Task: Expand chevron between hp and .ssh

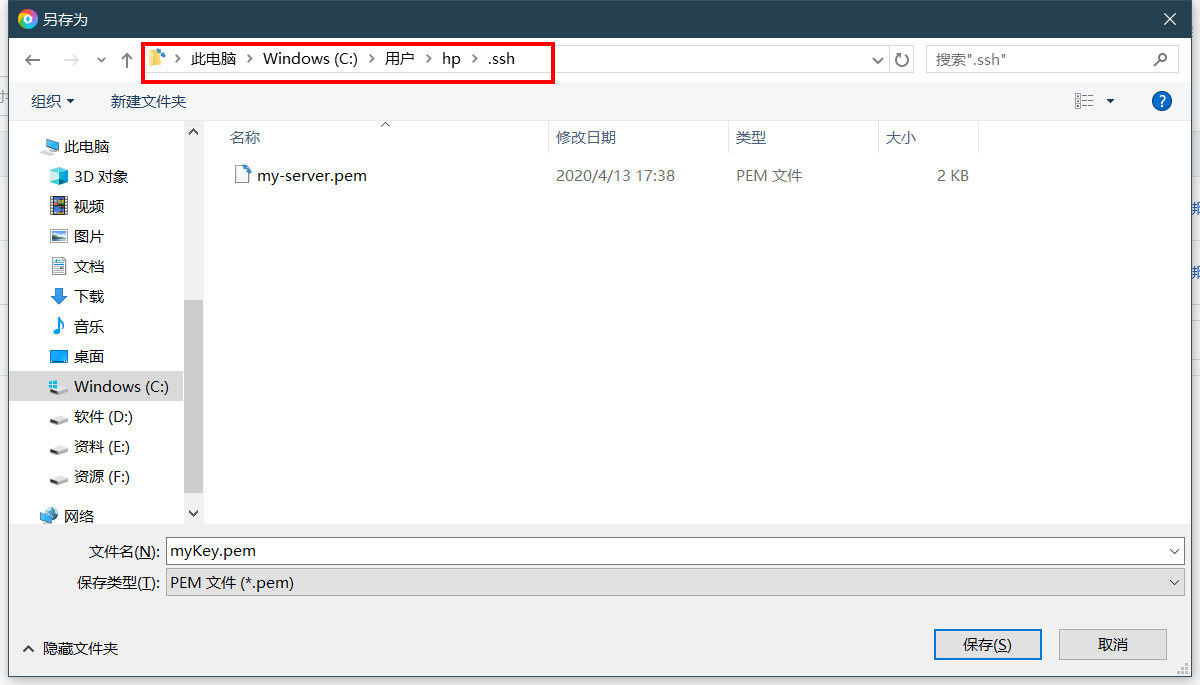Action: click(x=475, y=59)
